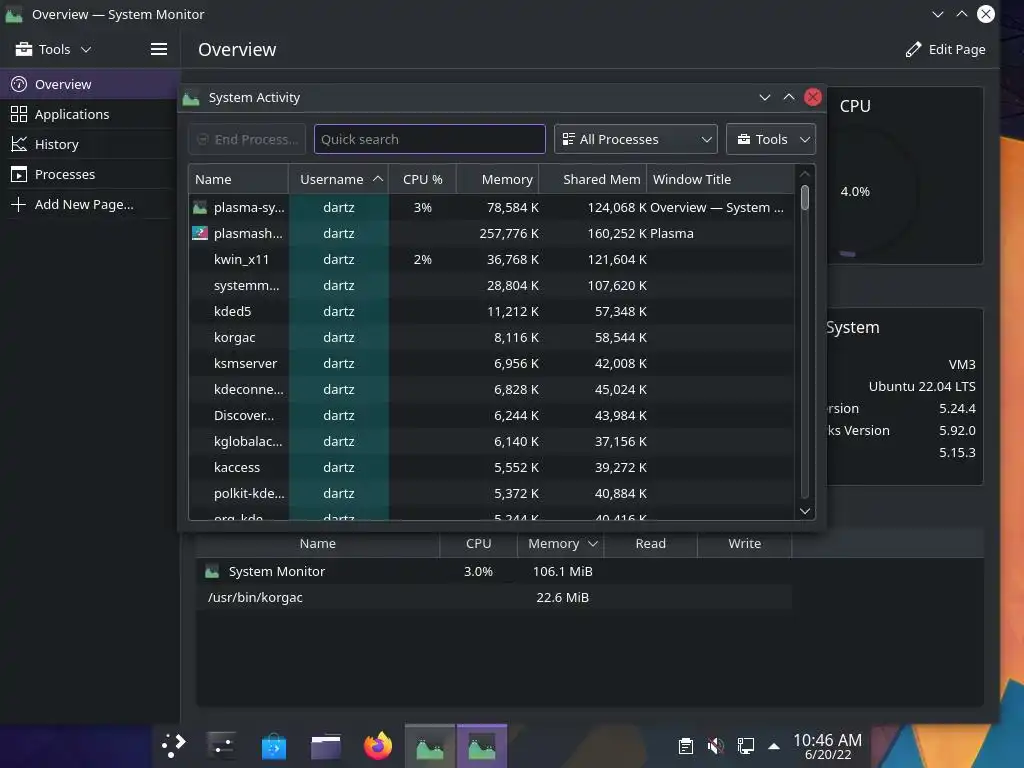This screenshot has height=768, width=1024.
Task: Click the scroll up arrow of process list
Action: (x=805, y=174)
